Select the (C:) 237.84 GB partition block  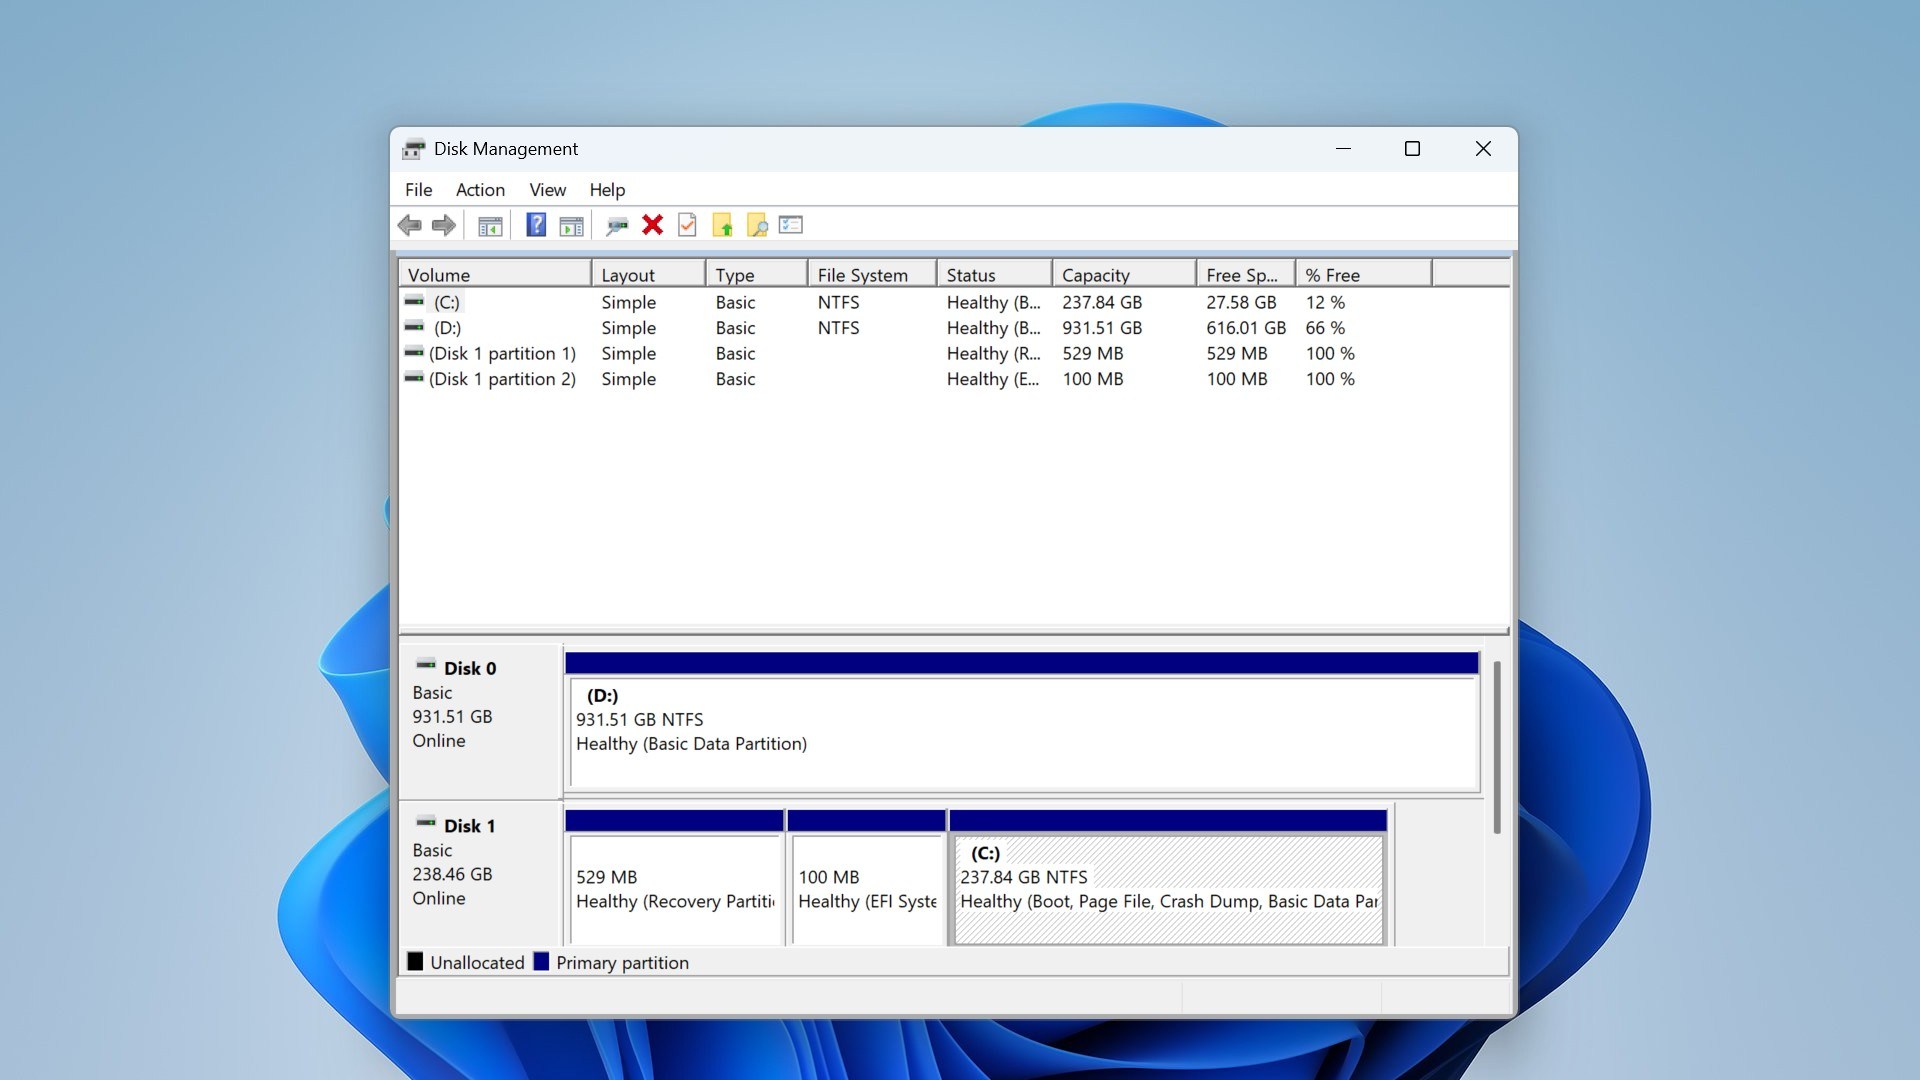click(x=1168, y=877)
